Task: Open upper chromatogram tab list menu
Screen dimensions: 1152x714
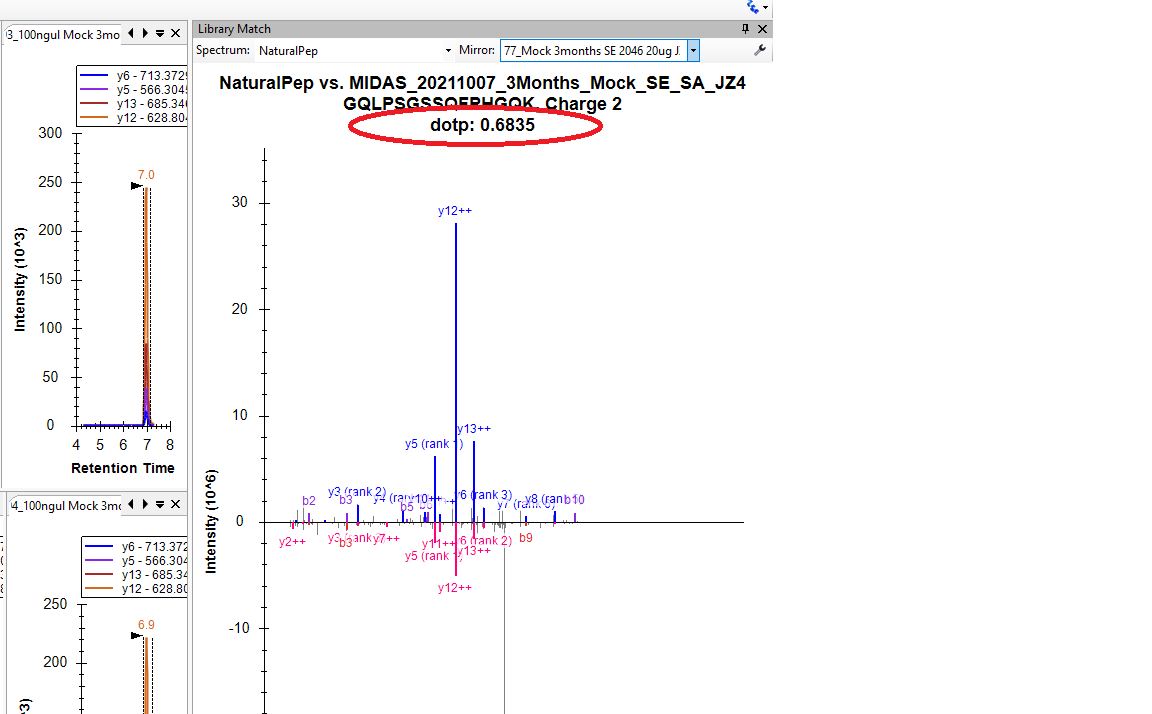Action: (x=160, y=34)
